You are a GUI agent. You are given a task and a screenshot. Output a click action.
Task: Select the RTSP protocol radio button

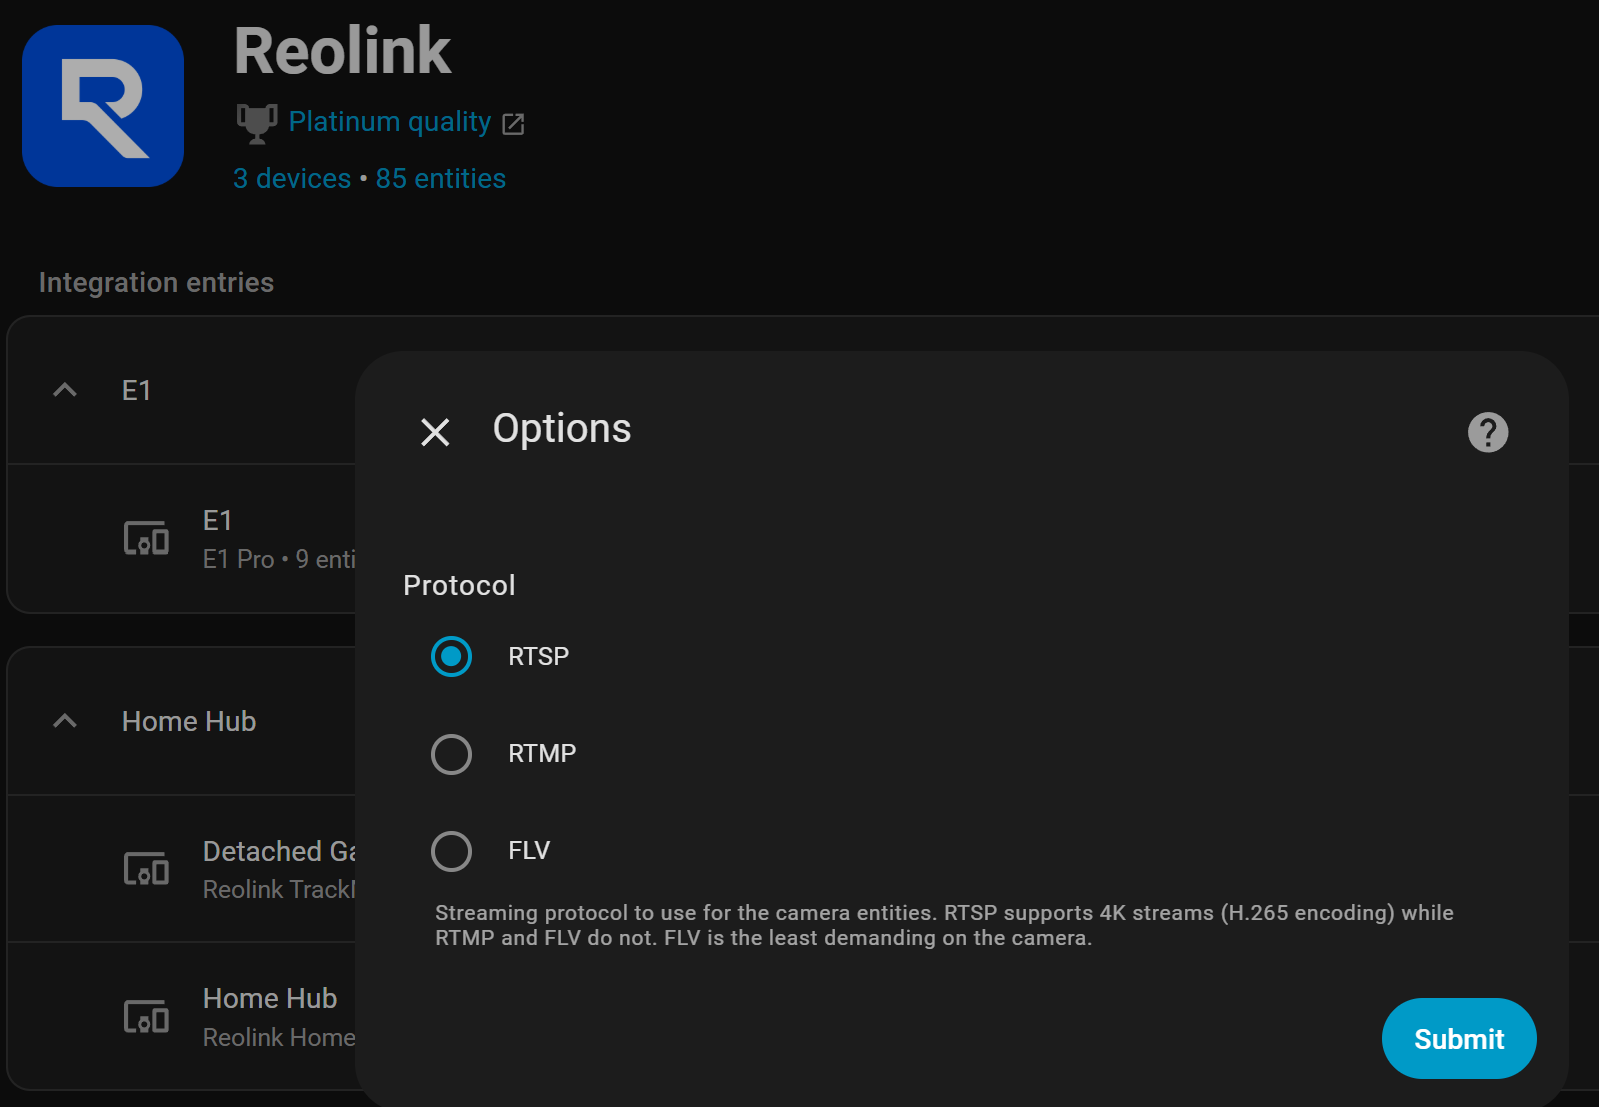pos(451,656)
